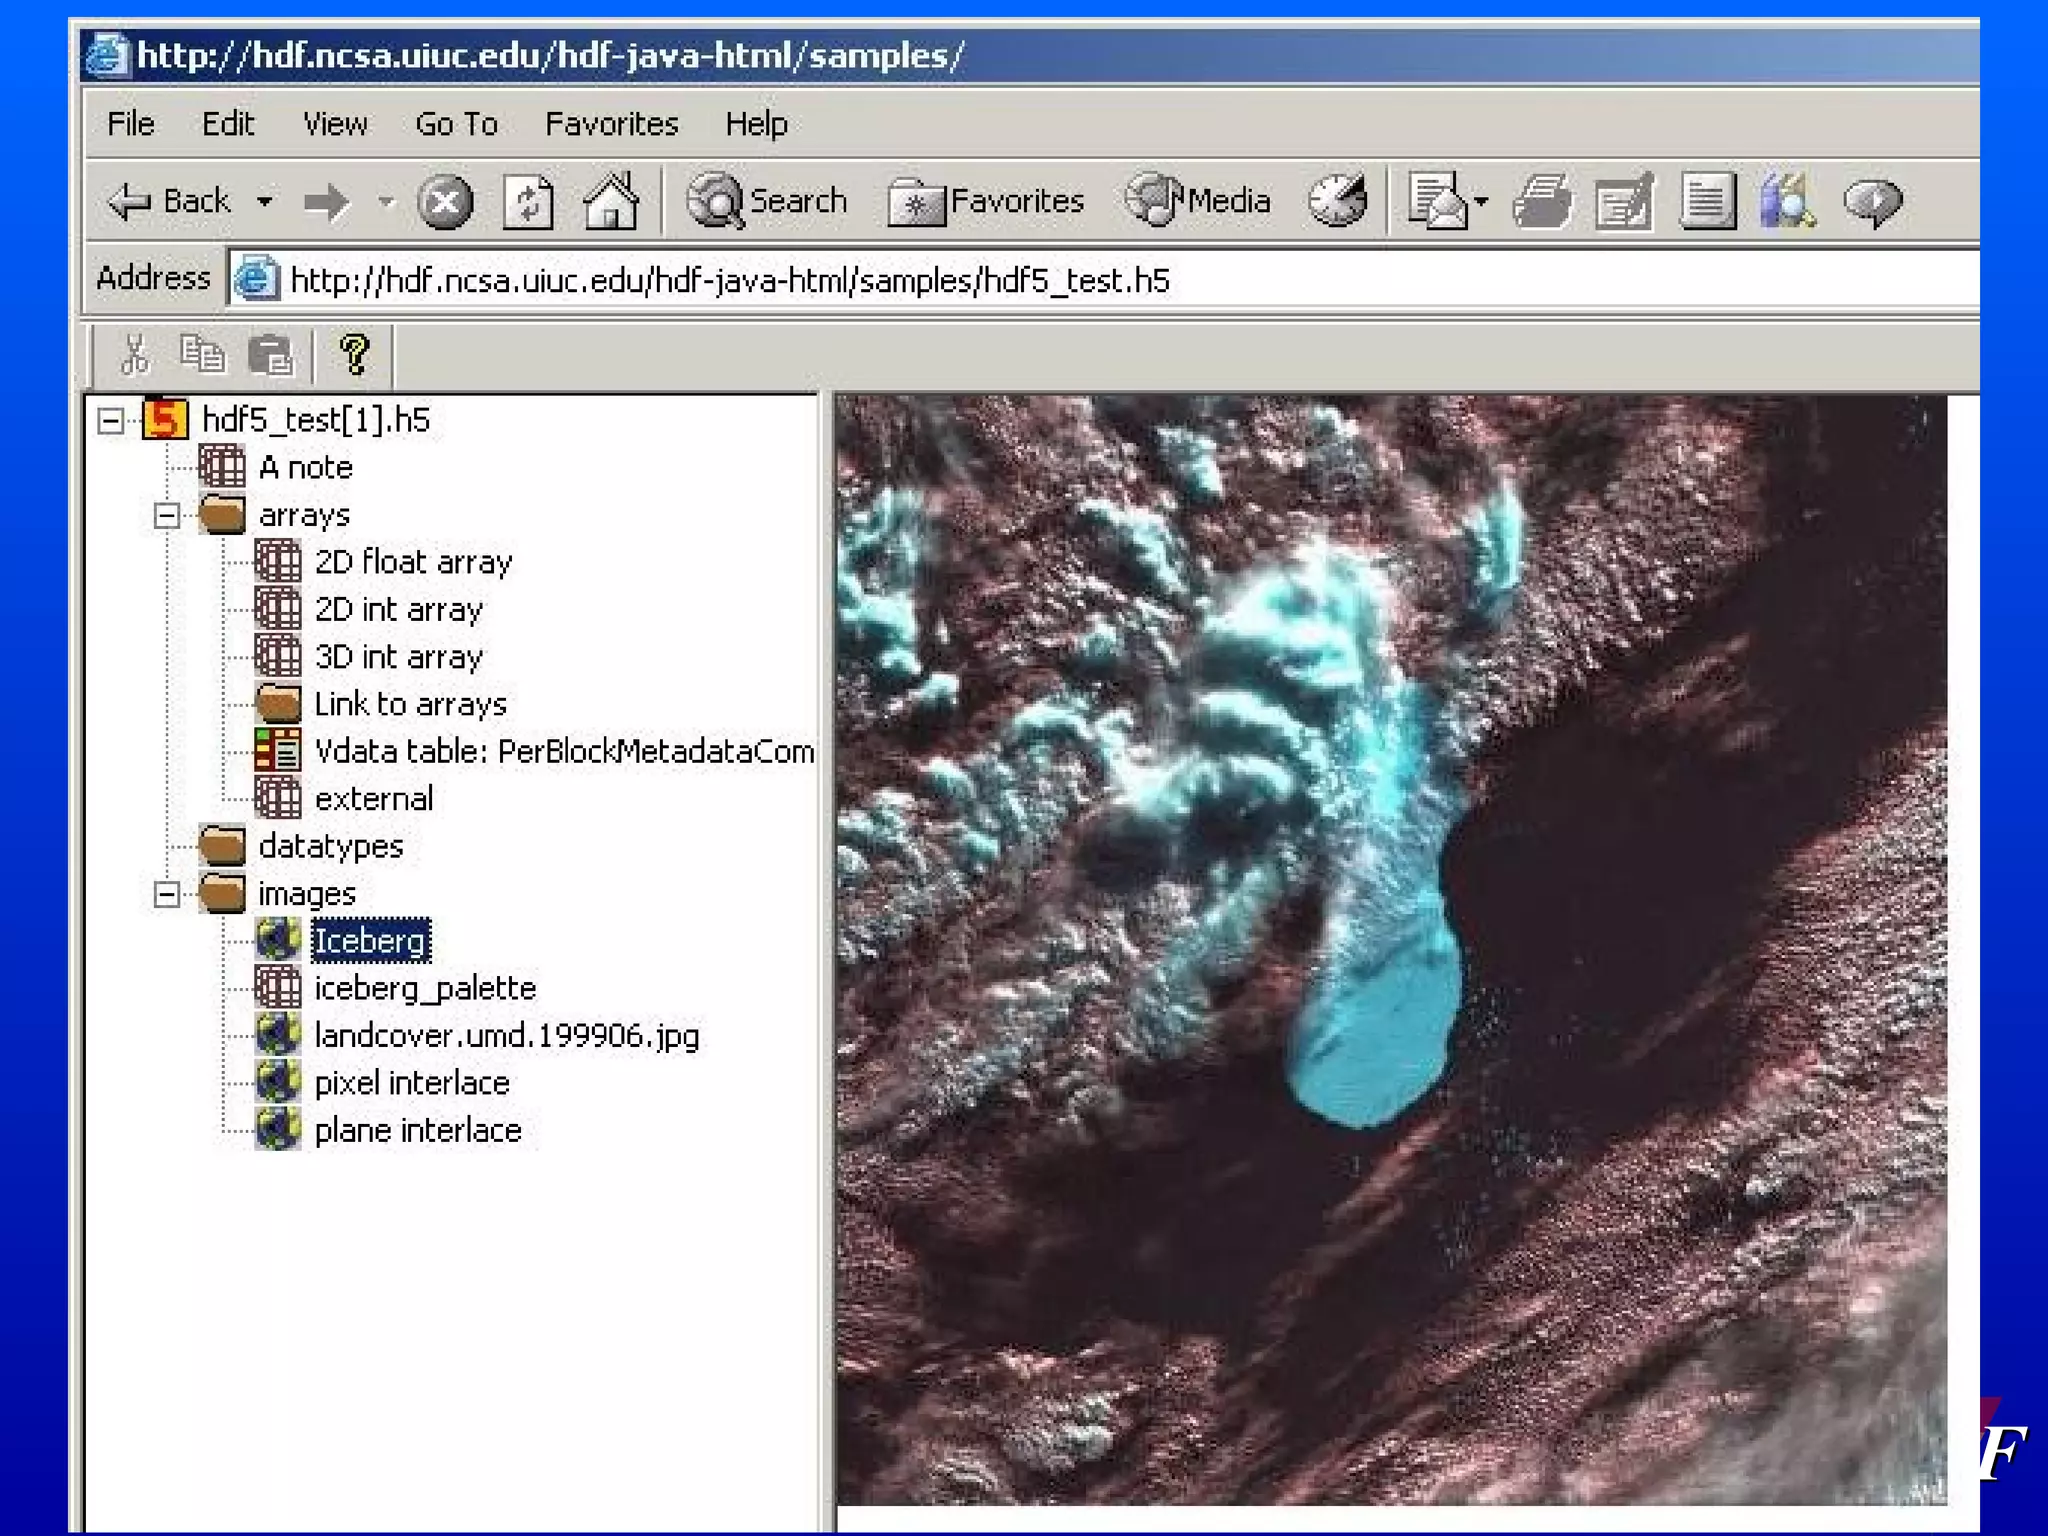This screenshot has width=2048, height=1536.
Task: Click the Copy icon in lower toolbar
Action: tap(202, 355)
